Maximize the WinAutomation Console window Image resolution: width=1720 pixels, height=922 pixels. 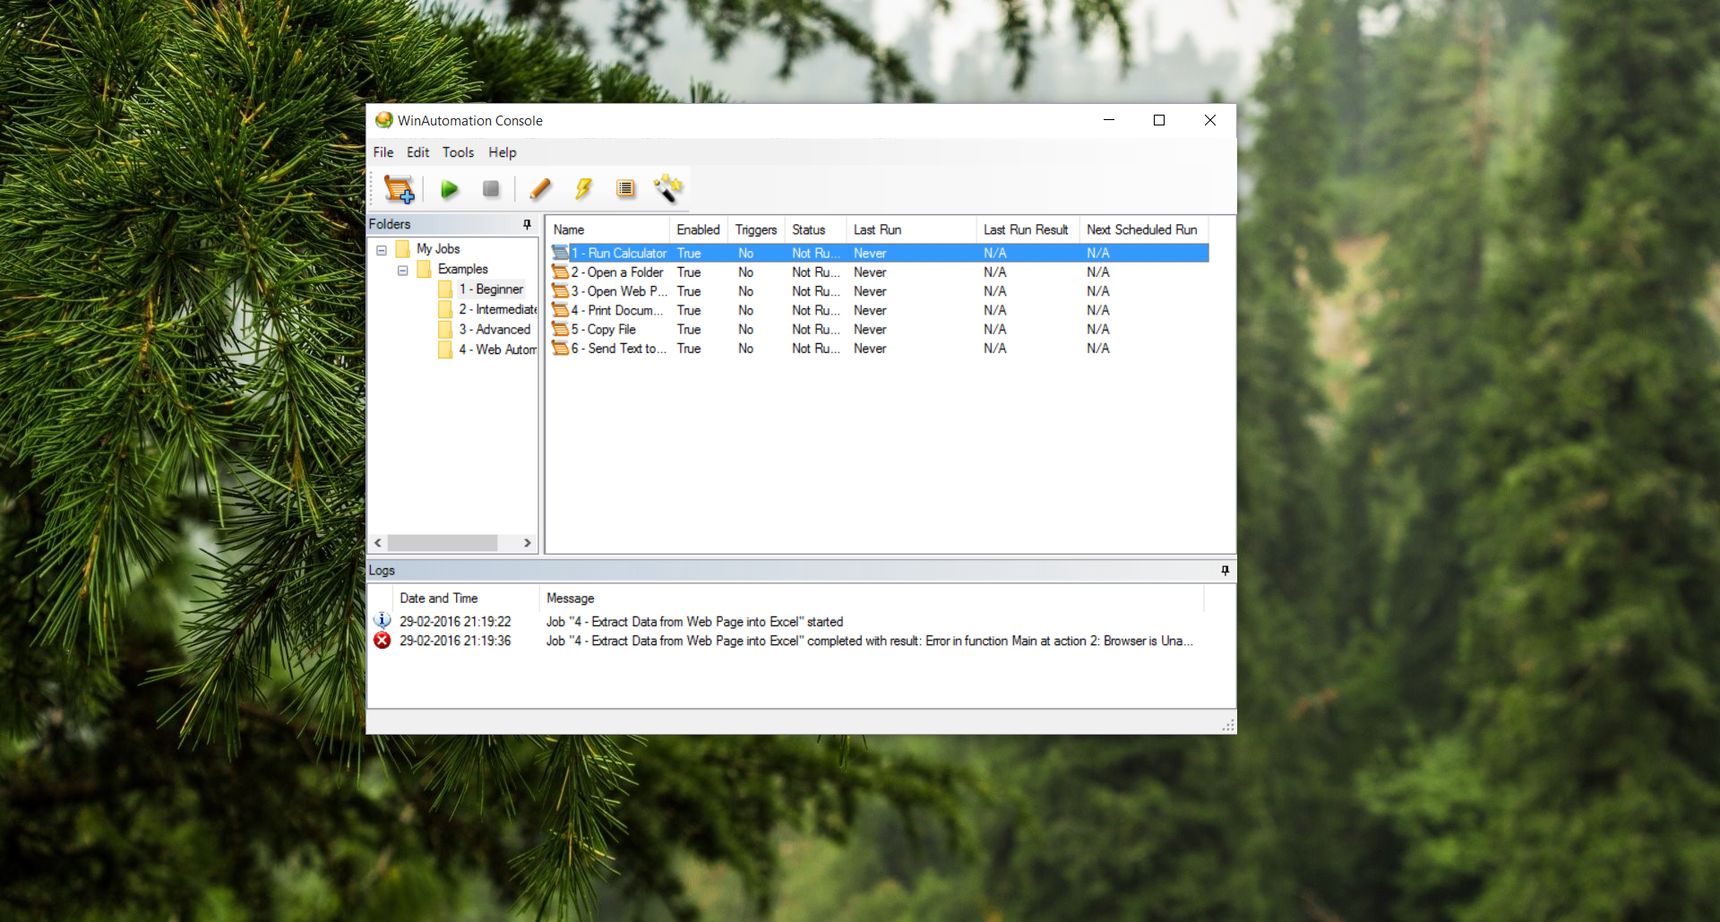(1159, 120)
